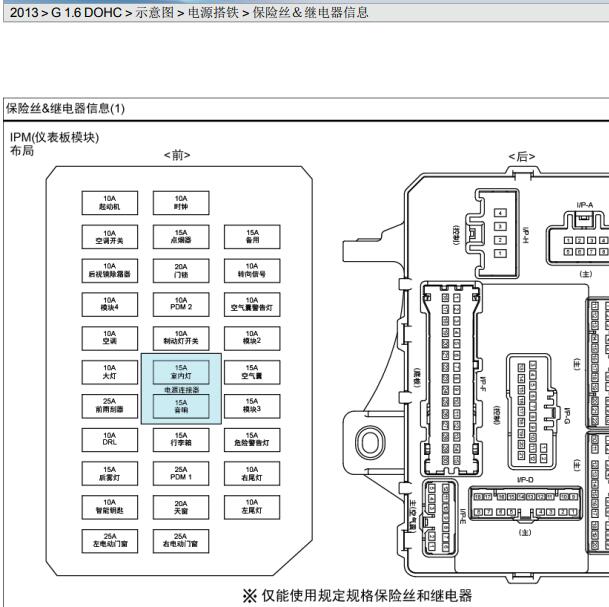Select the 15A 后雾灯 fuse

[110, 473]
